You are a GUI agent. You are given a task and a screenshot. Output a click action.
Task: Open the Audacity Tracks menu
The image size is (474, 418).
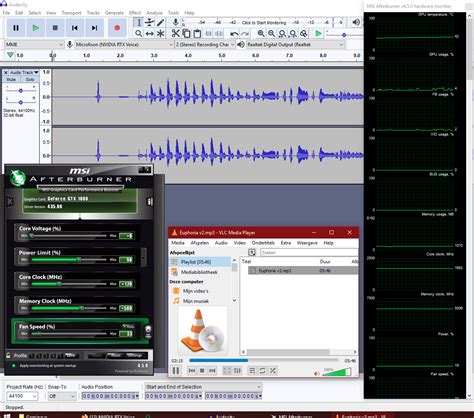click(93, 13)
